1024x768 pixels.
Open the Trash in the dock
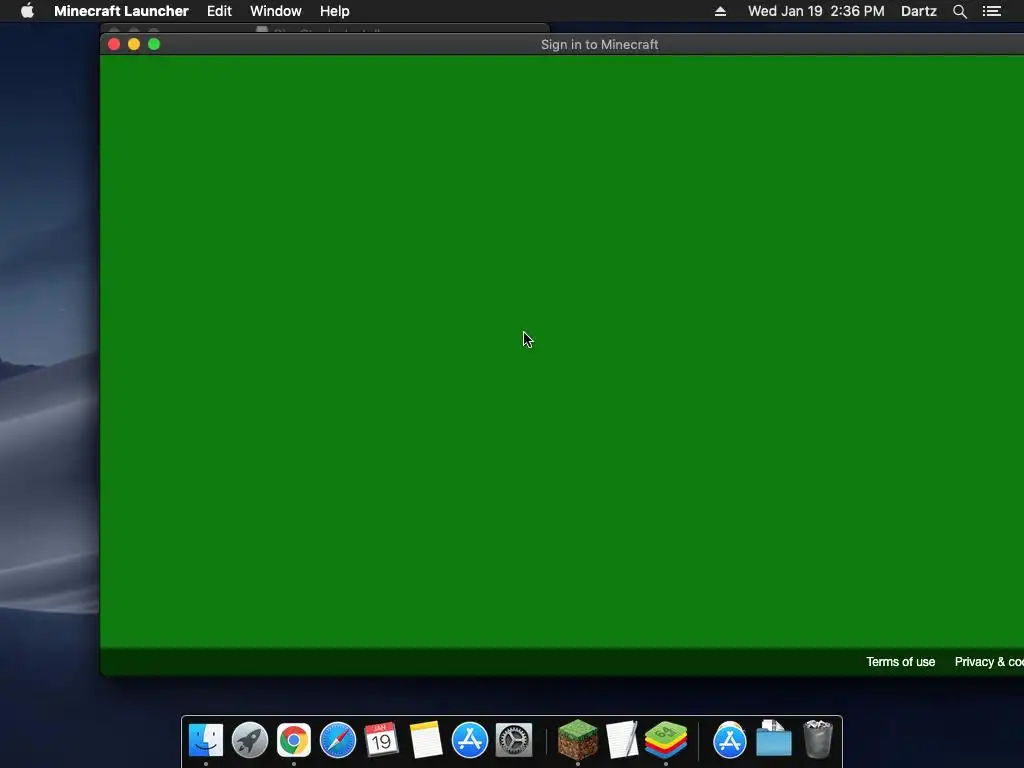[818, 739]
